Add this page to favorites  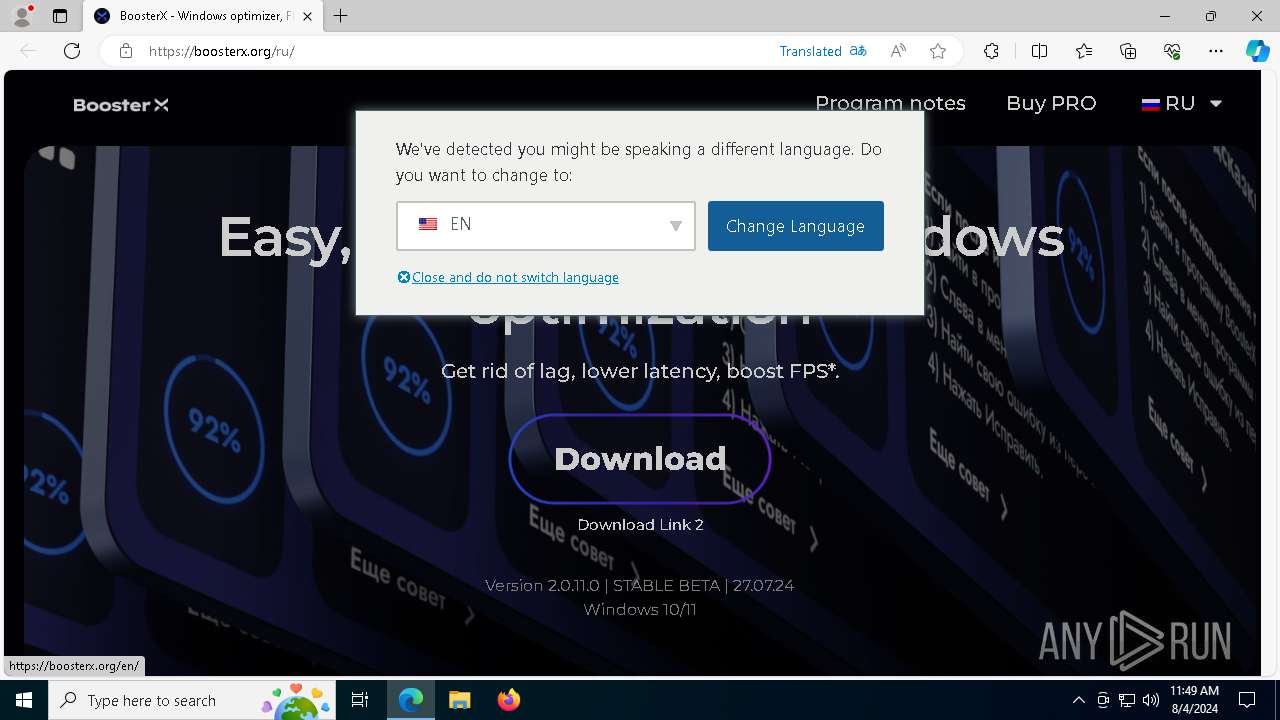[x=938, y=51]
